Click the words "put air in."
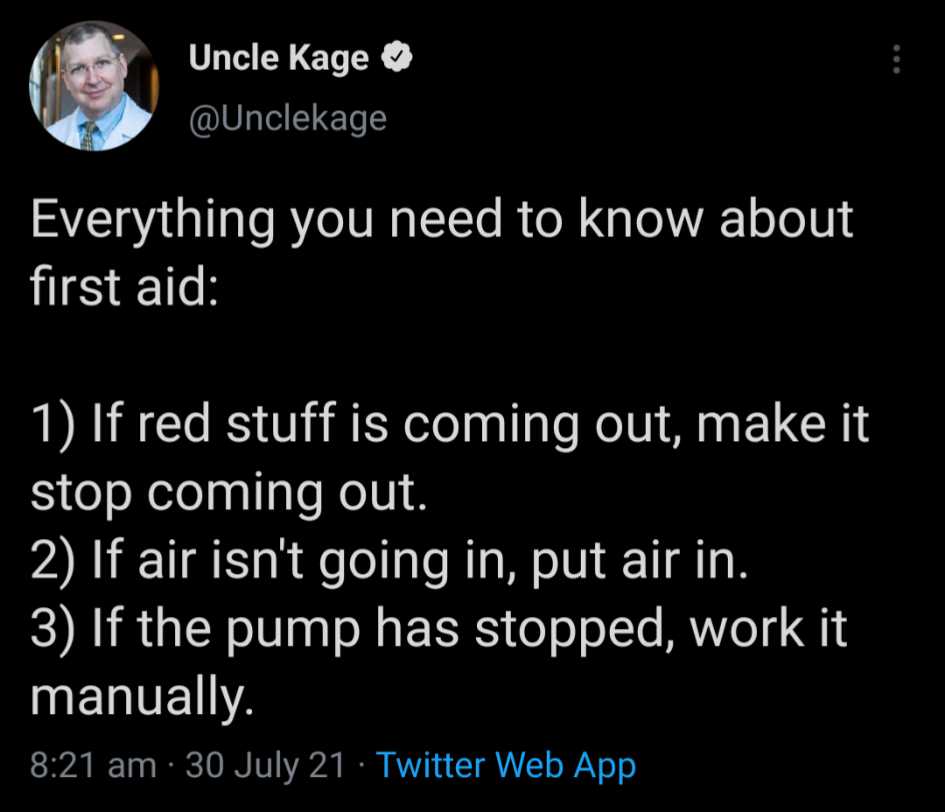 coord(639,562)
